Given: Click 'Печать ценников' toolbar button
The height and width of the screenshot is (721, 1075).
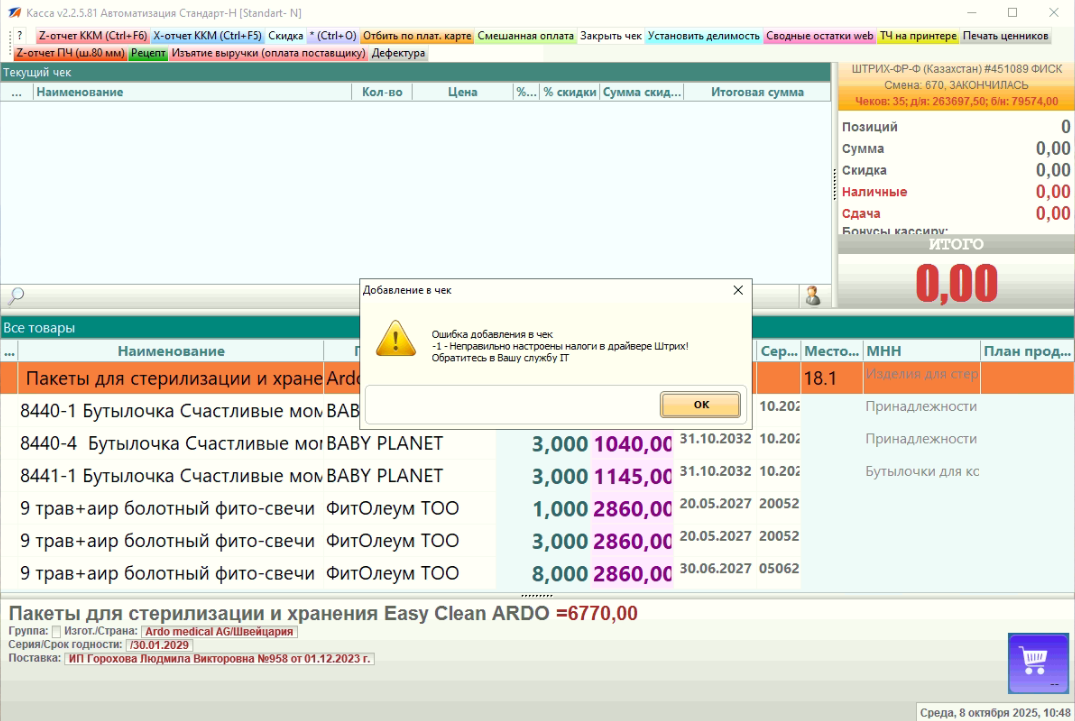Looking at the screenshot, I should point(1005,36).
